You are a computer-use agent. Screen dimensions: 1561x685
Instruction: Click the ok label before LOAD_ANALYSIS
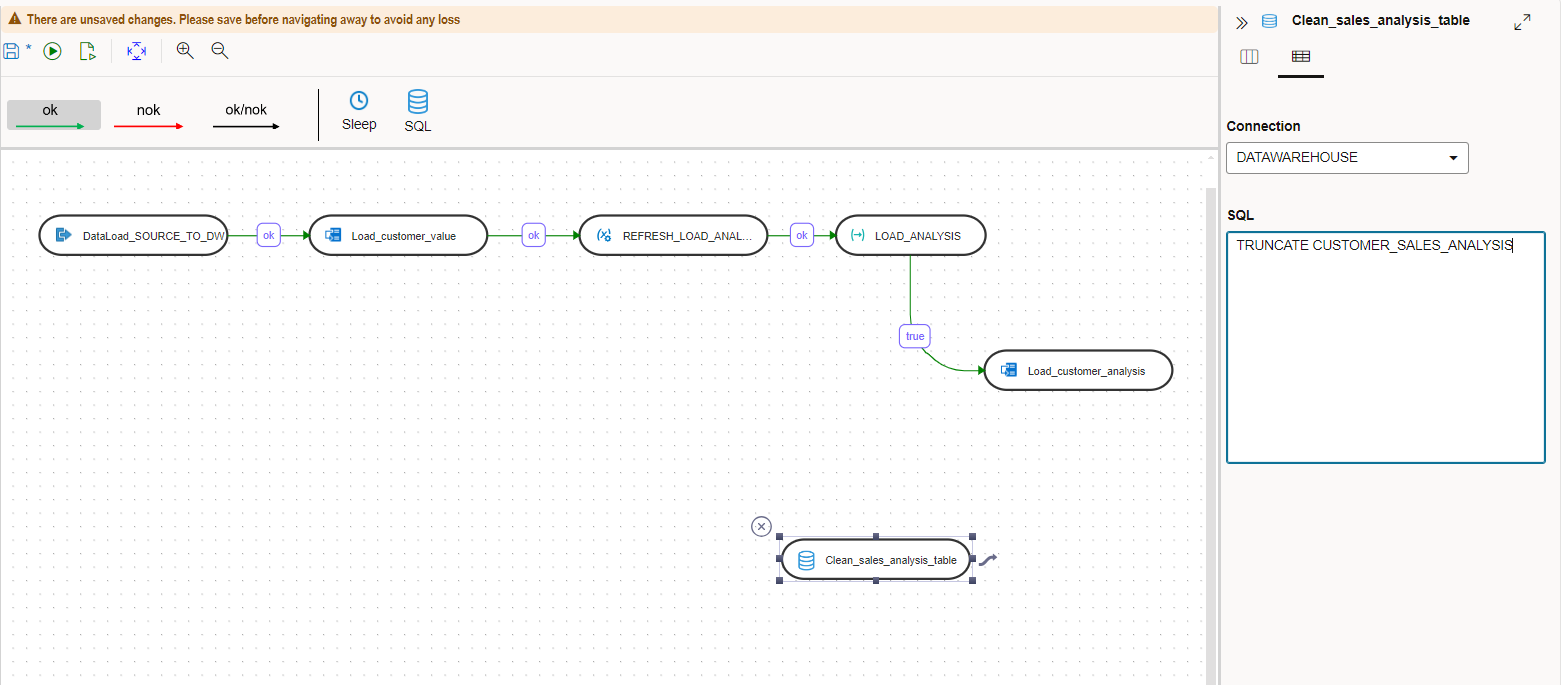(801, 235)
